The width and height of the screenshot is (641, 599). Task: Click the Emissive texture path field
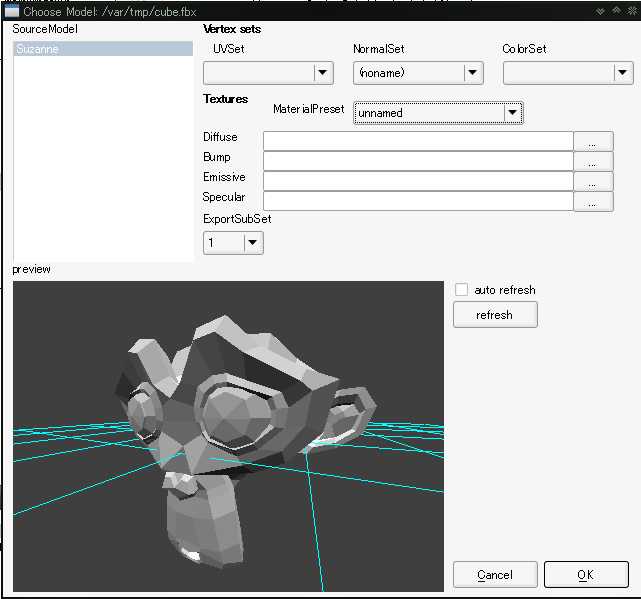click(x=418, y=181)
